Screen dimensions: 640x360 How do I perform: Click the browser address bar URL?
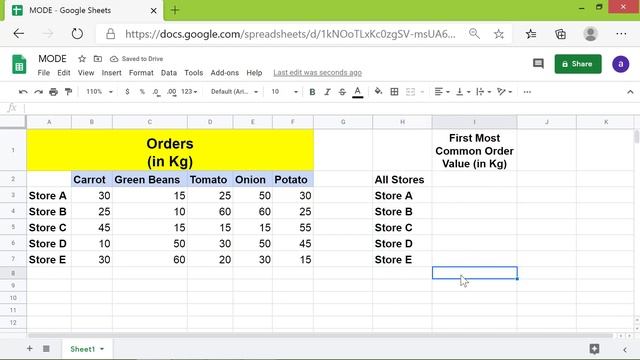(290, 34)
